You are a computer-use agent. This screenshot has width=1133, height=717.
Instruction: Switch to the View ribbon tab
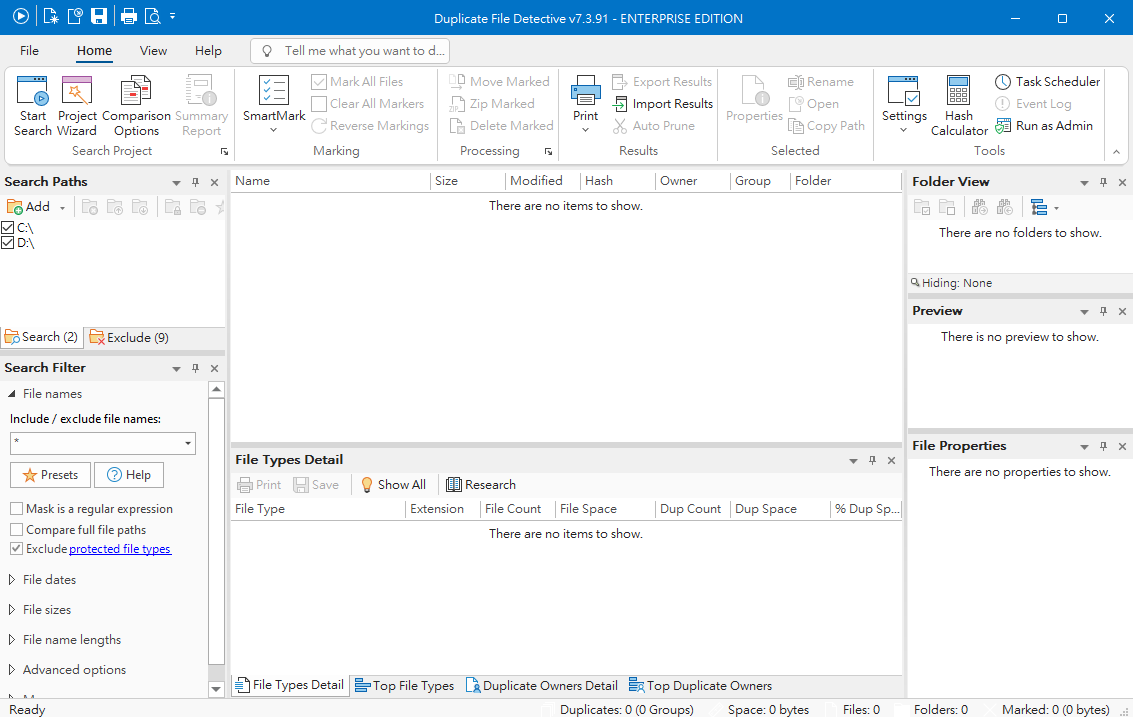(153, 51)
